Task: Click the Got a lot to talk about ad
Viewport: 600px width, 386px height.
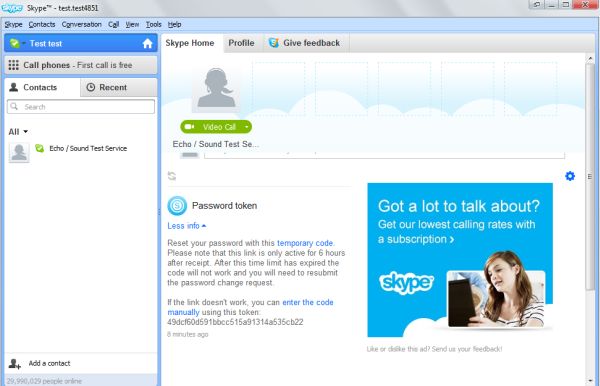Action: 460,260
